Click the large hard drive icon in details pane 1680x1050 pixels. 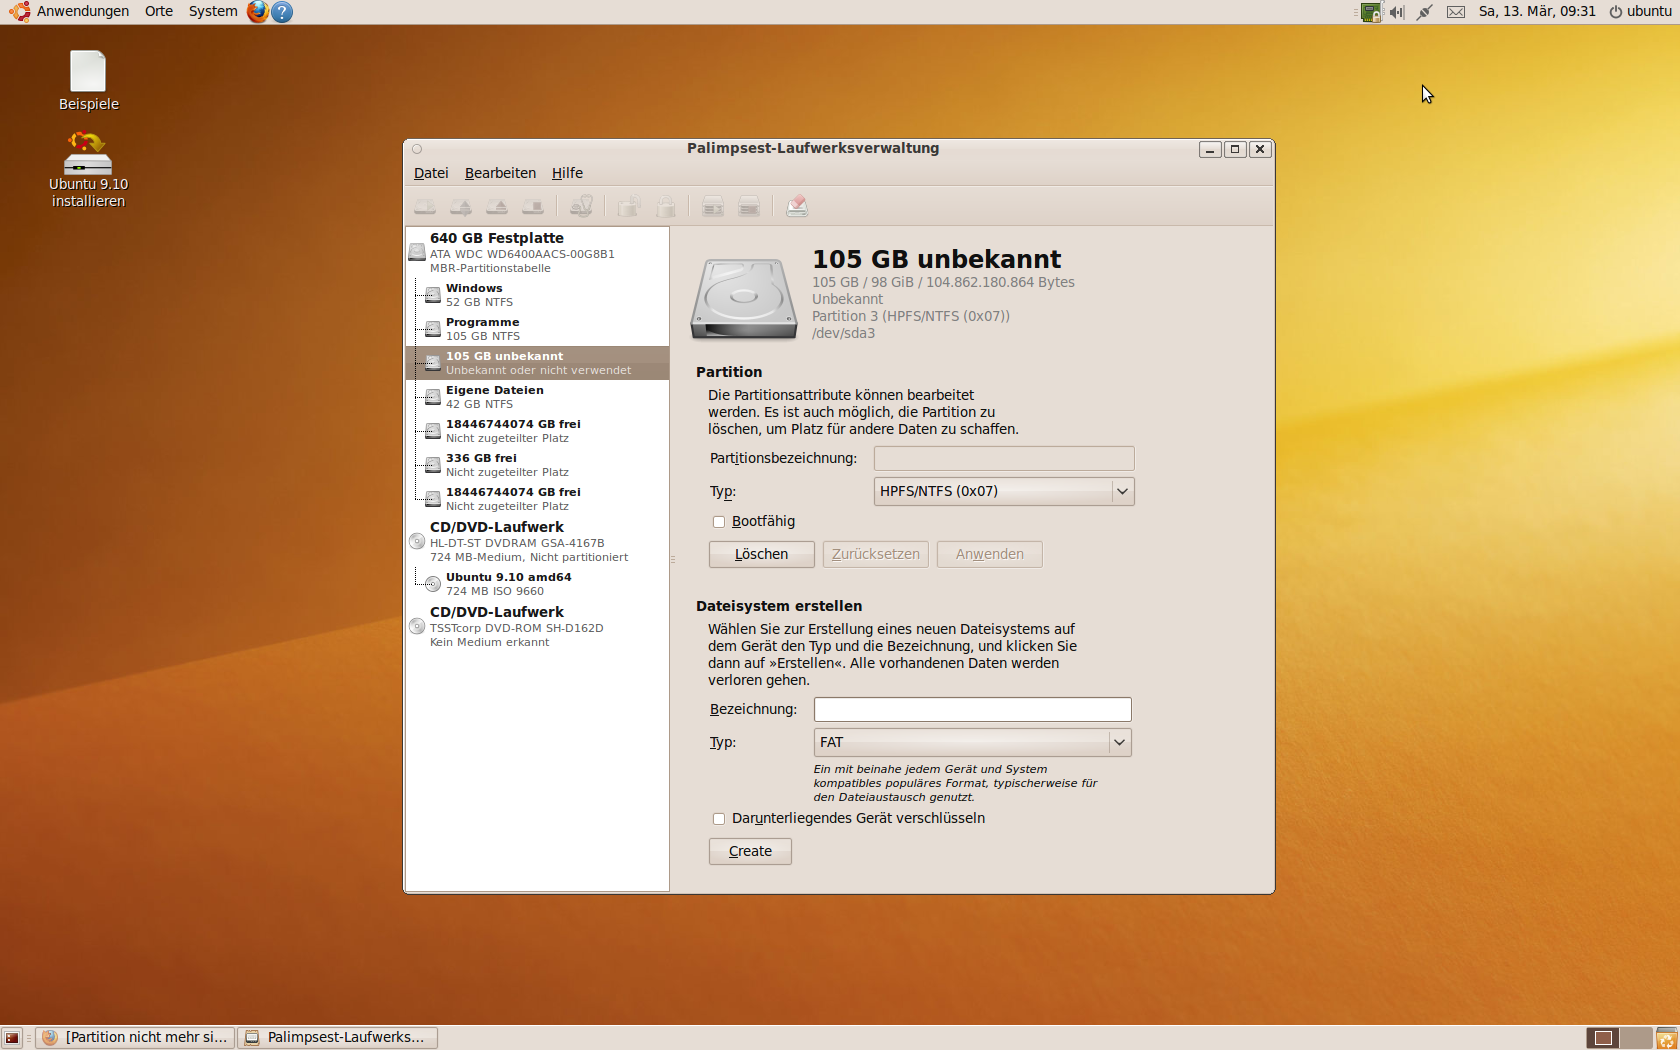(x=744, y=299)
